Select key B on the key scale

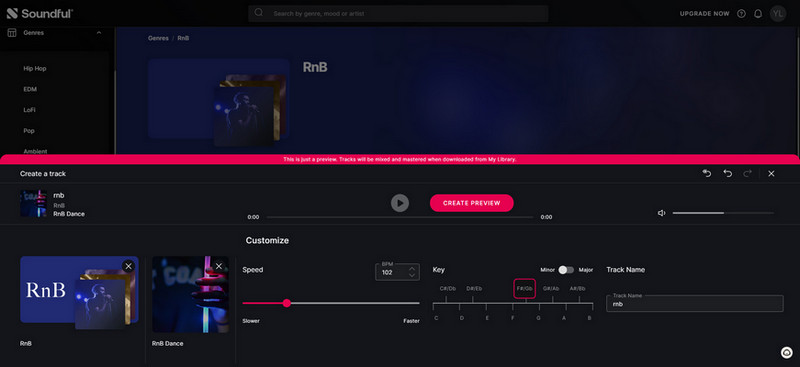coord(590,318)
